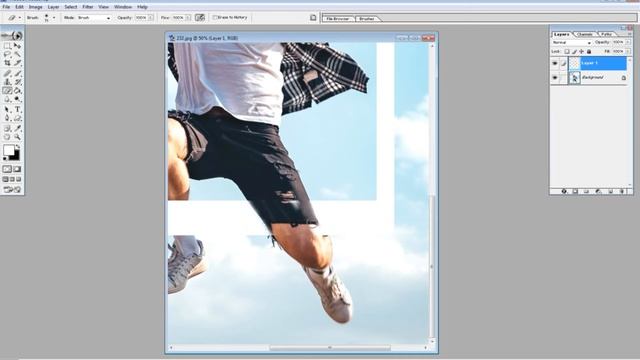Open the File Browser tab
640x360 pixels.
pyautogui.click(x=338, y=19)
